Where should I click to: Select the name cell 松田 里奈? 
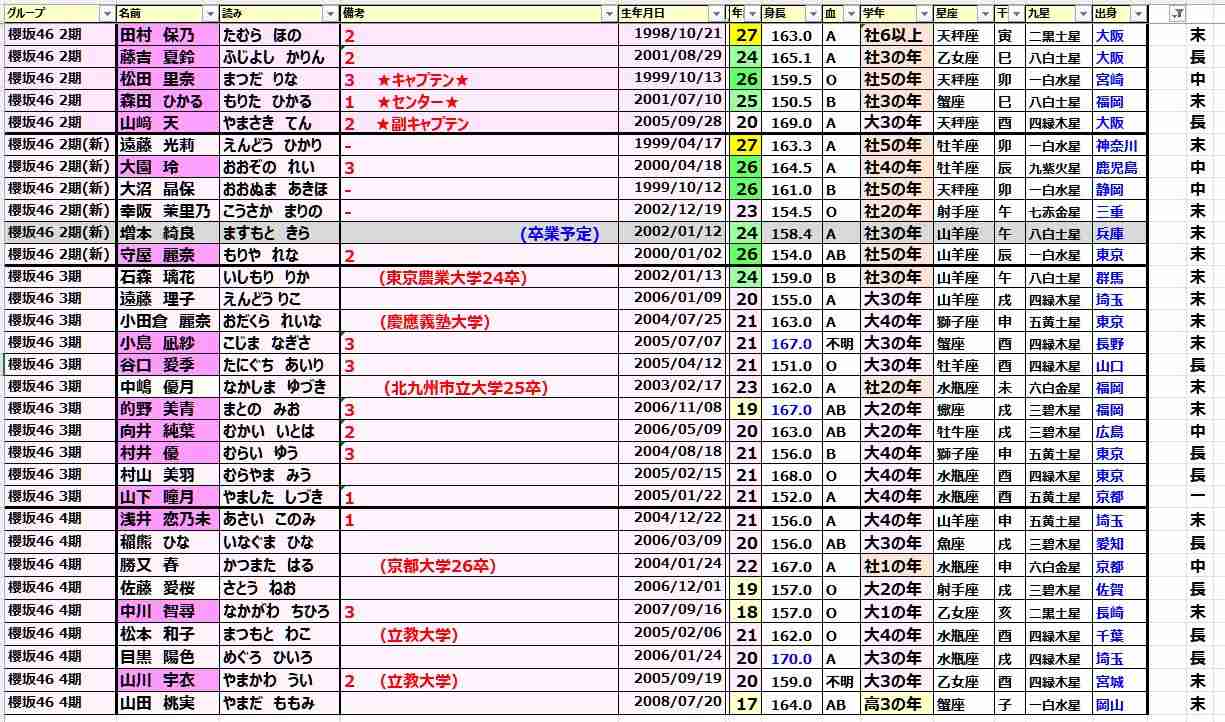(167, 79)
